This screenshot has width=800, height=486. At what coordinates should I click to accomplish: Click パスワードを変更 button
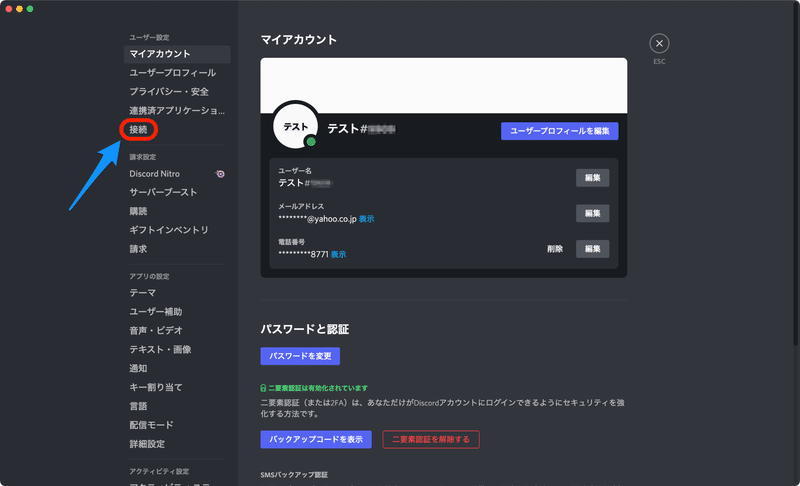tap(300, 356)
